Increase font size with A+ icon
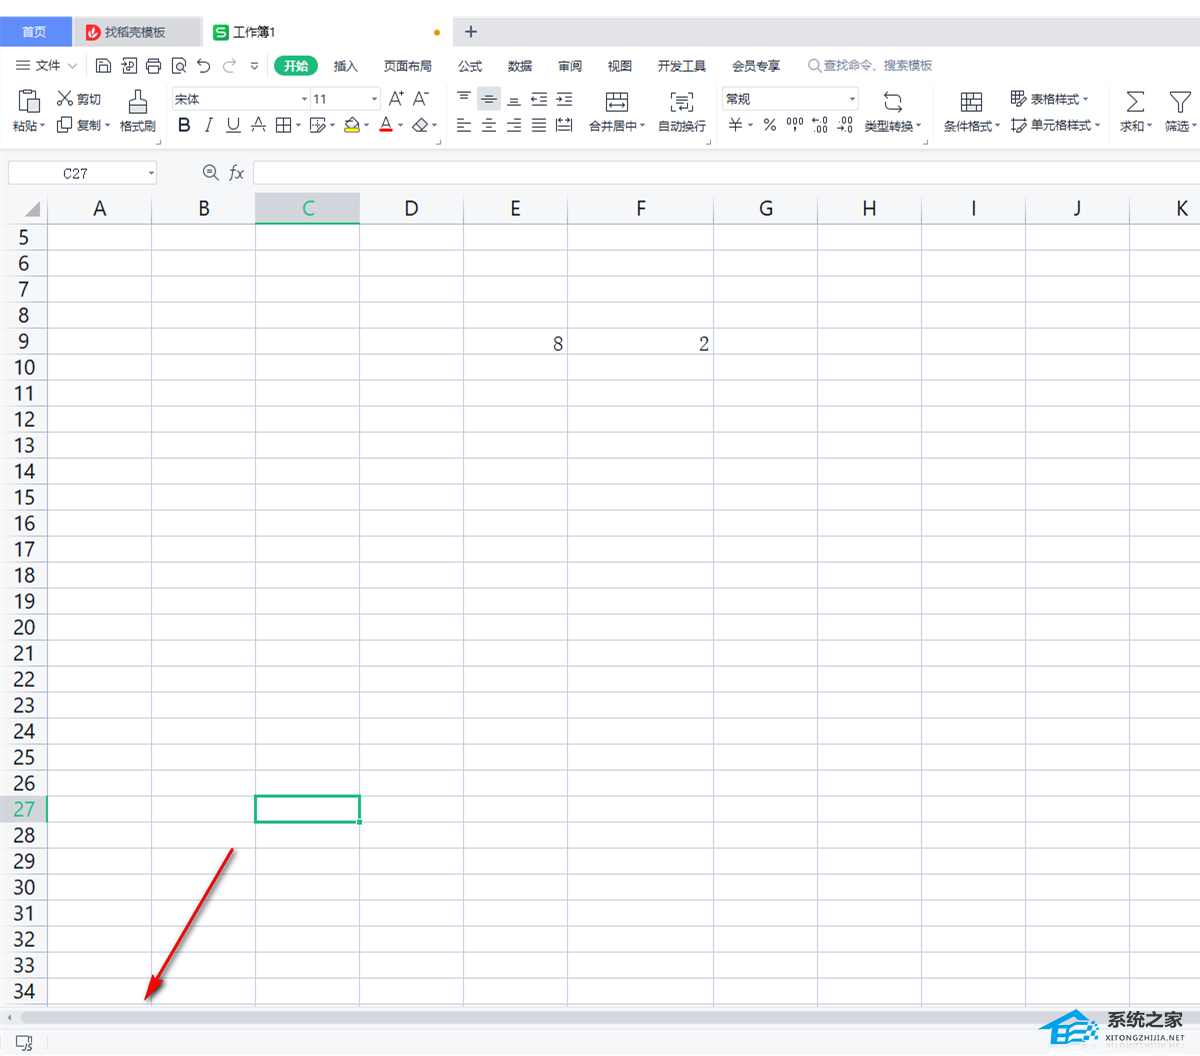Image resolution: width=1200 pixels, height=1056 pixels. click(x=396, y=98)
